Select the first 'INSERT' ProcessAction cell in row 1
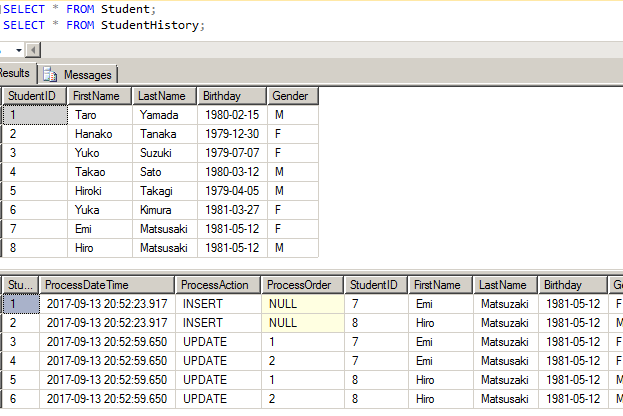Image resolution: width=623 pixels, height=416 pixels. click(x=218, y=304)
